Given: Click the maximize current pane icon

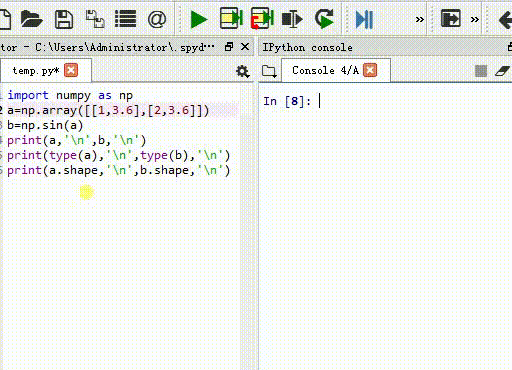Looking at the screenshot, I should click(451, 18).
